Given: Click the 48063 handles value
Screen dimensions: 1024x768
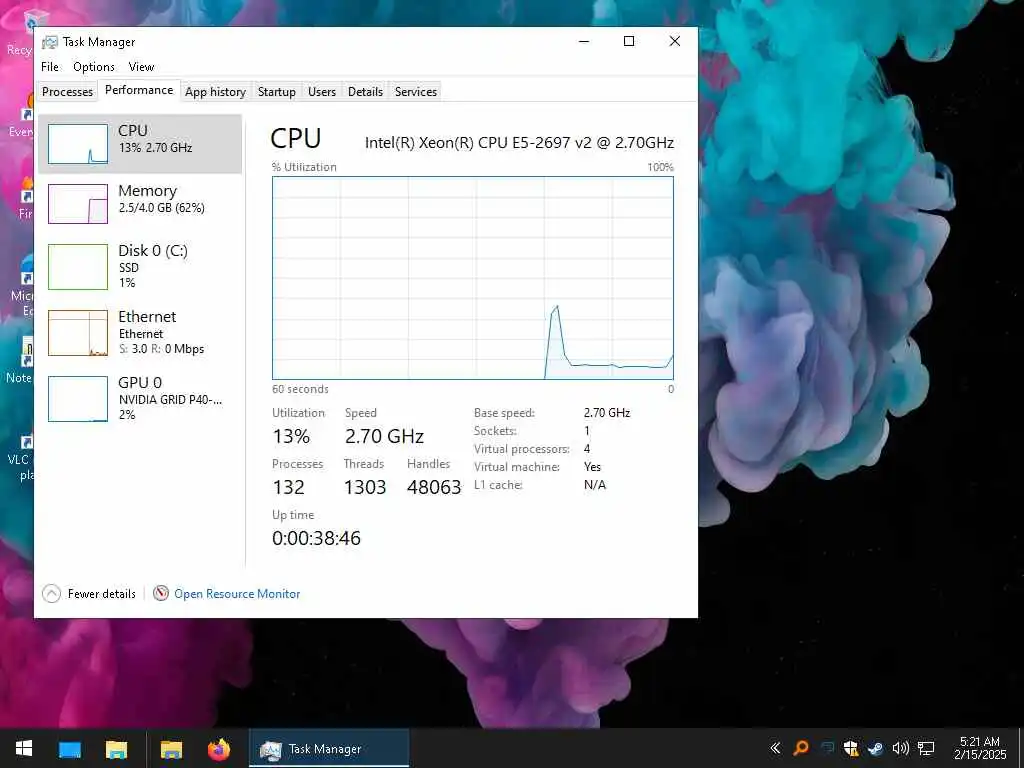Looking at the screenshot, I should click(434, 487).
